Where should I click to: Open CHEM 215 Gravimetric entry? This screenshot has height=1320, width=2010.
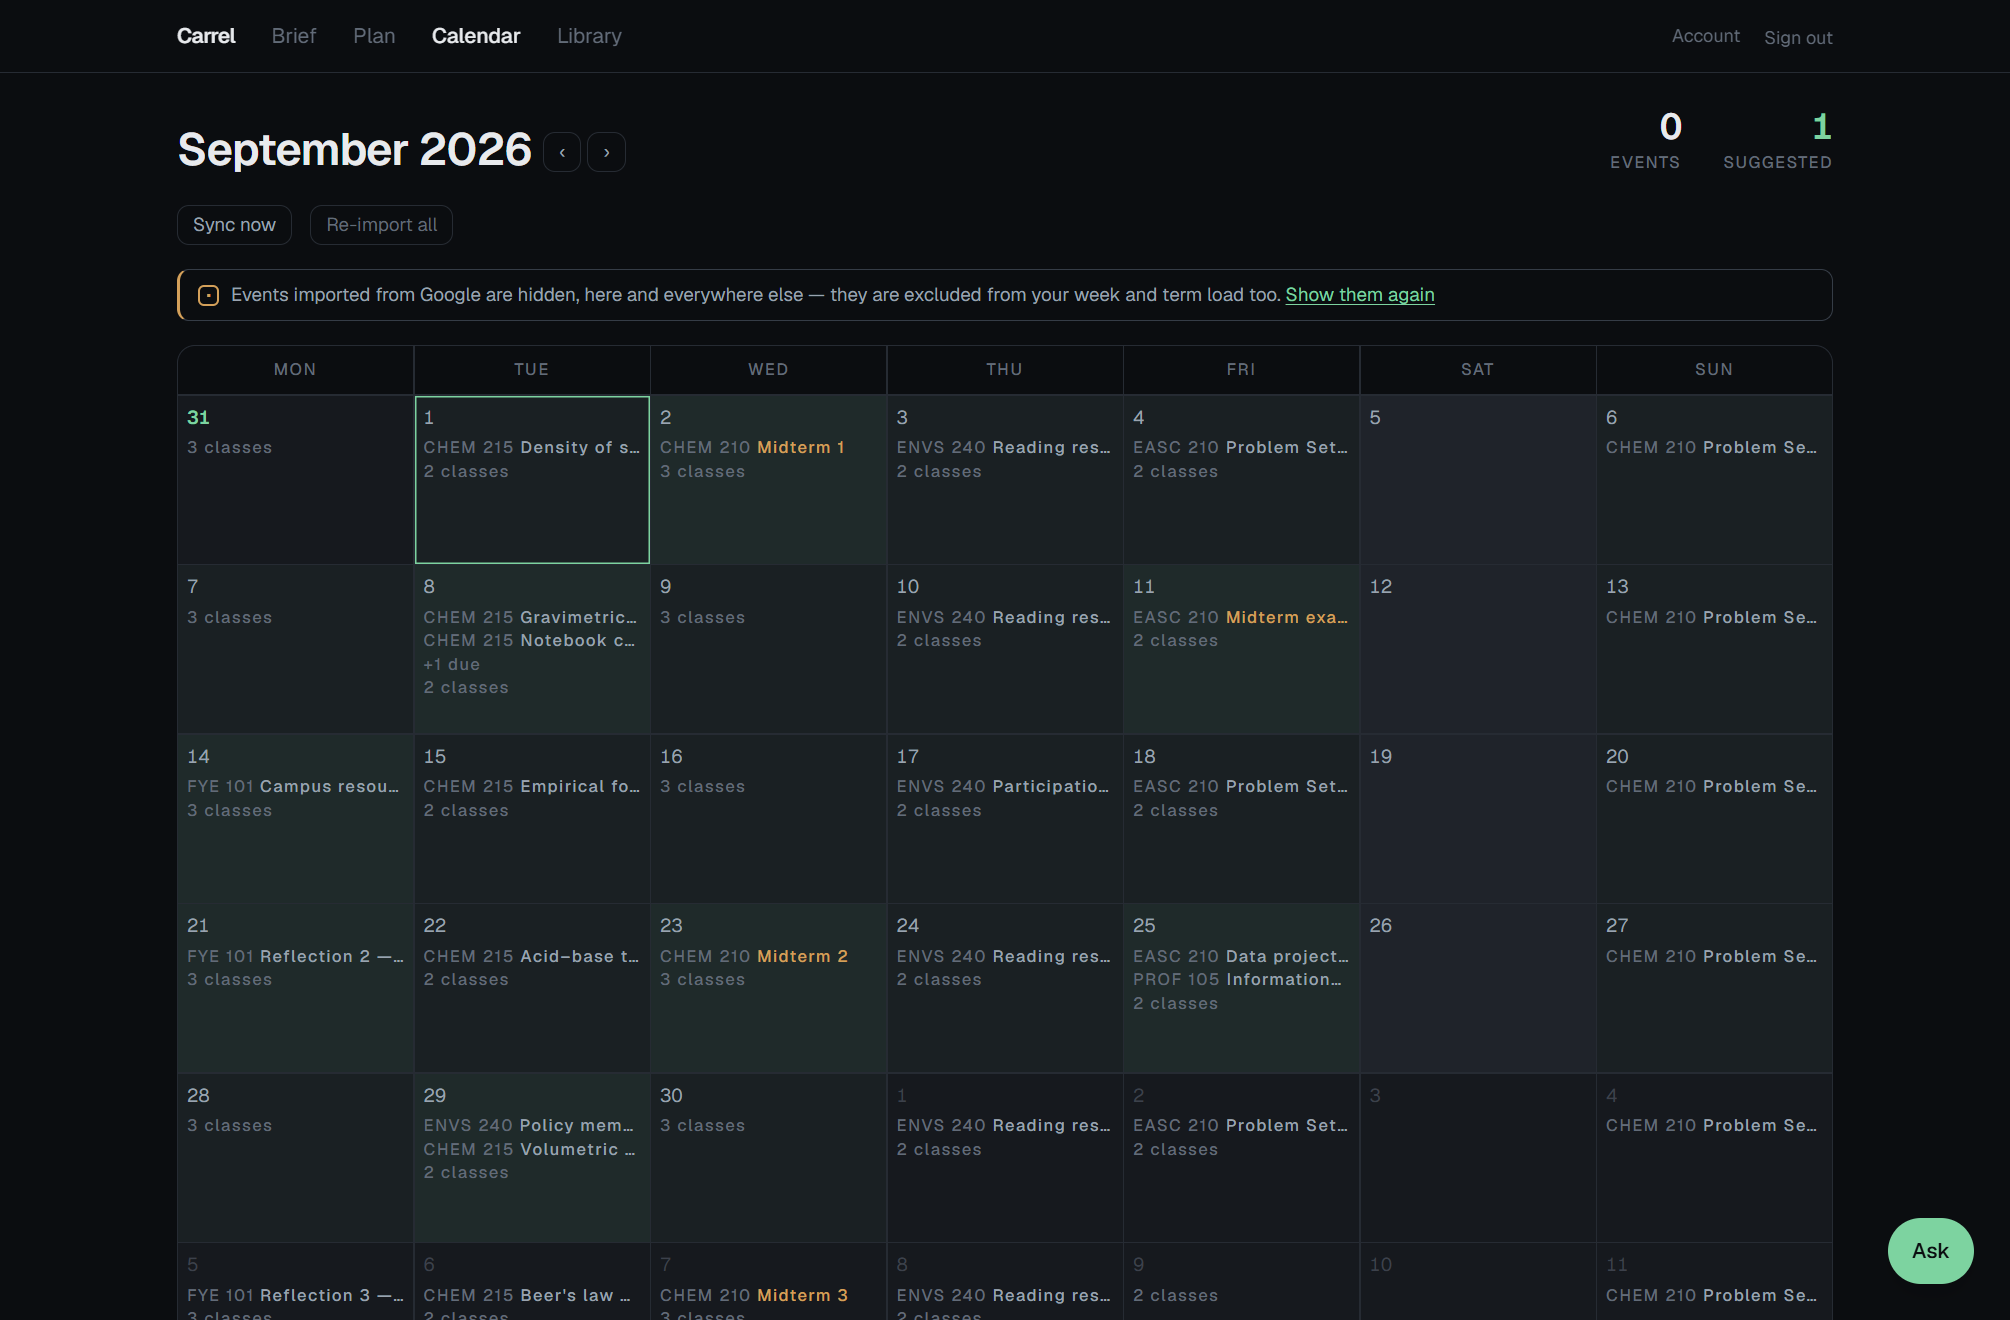[x=530, y=617]
